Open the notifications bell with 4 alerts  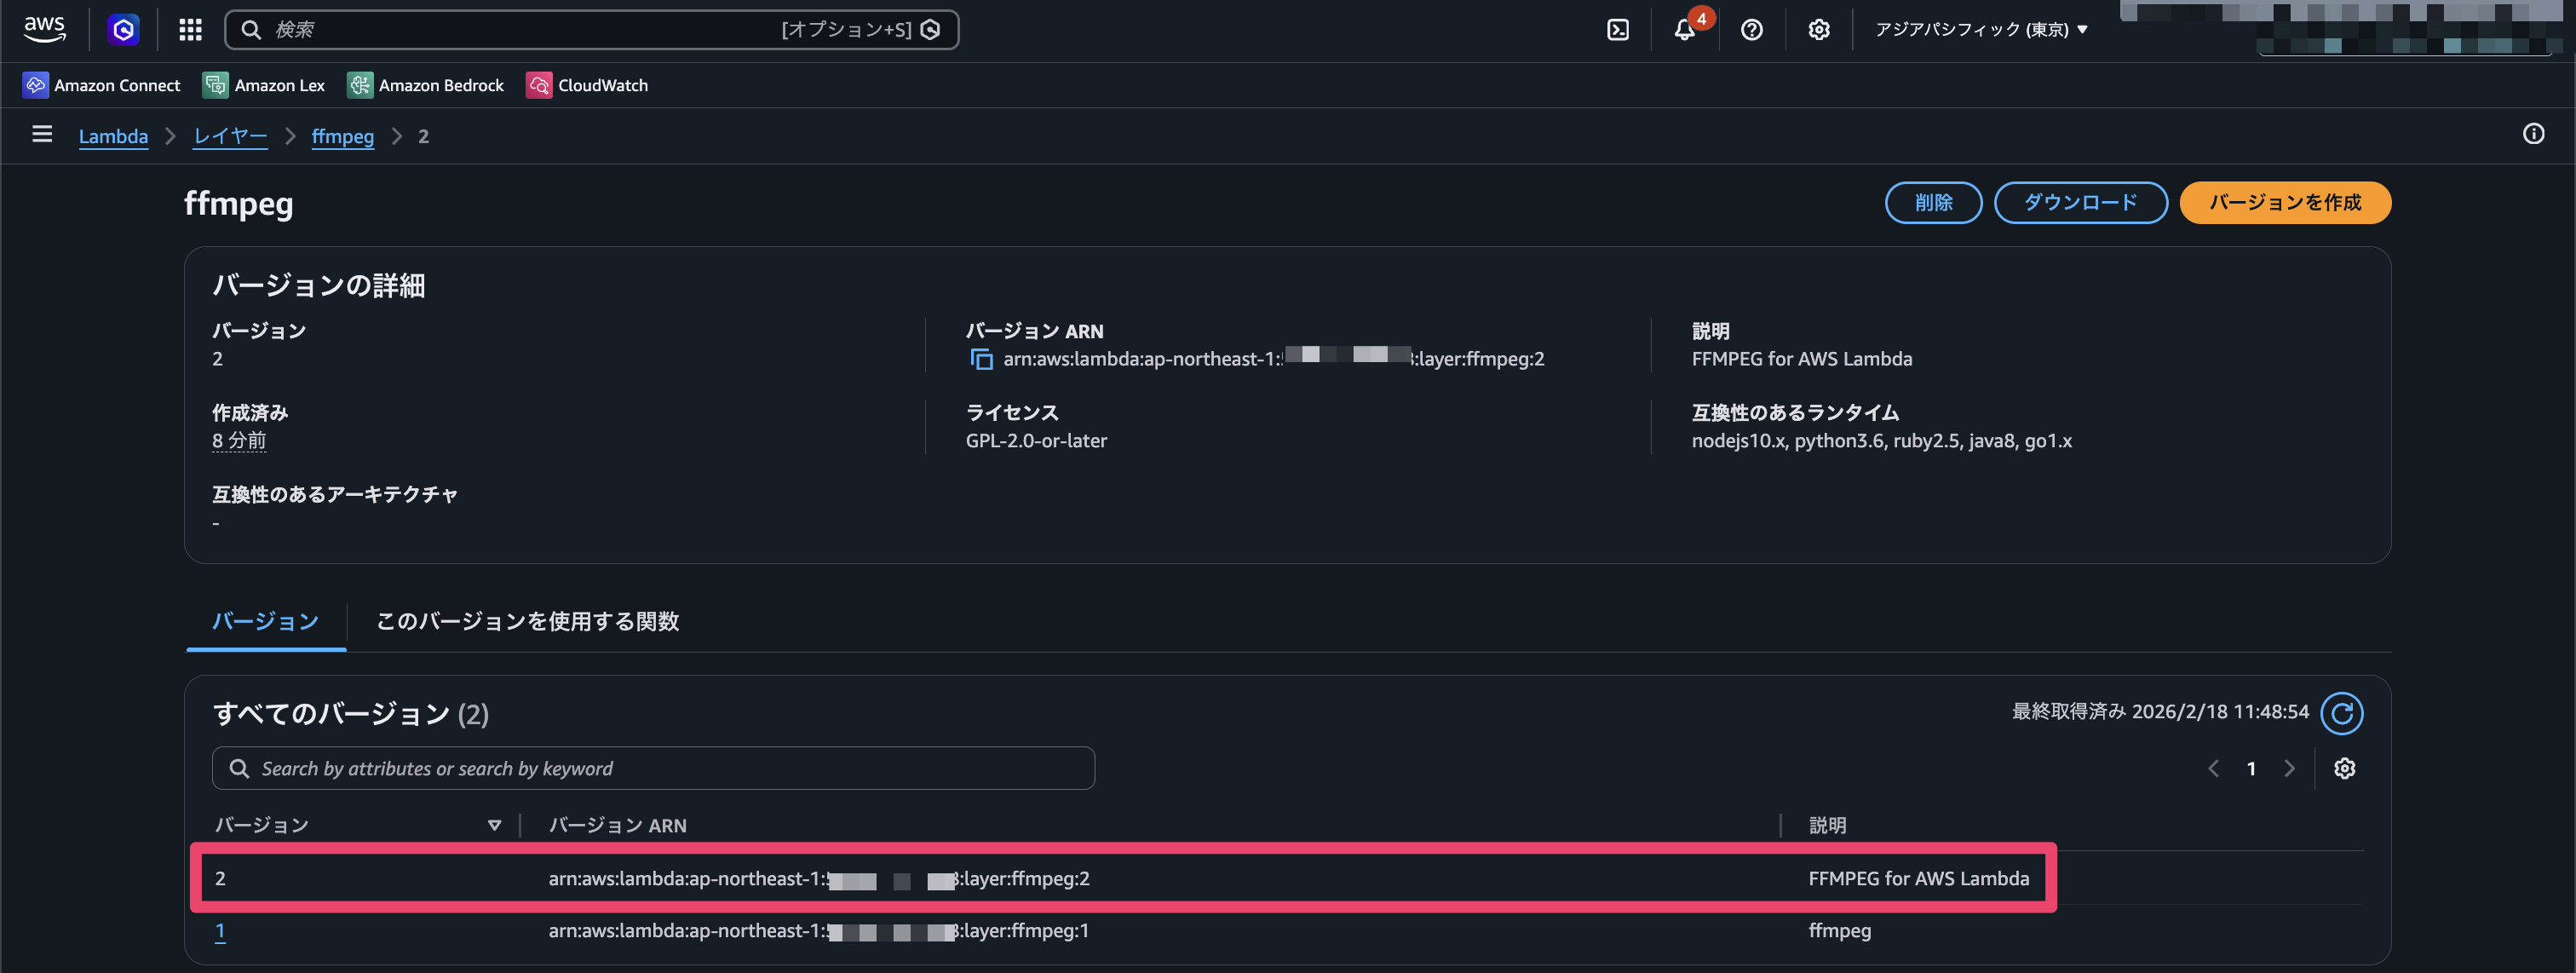tap(1685, 29)
